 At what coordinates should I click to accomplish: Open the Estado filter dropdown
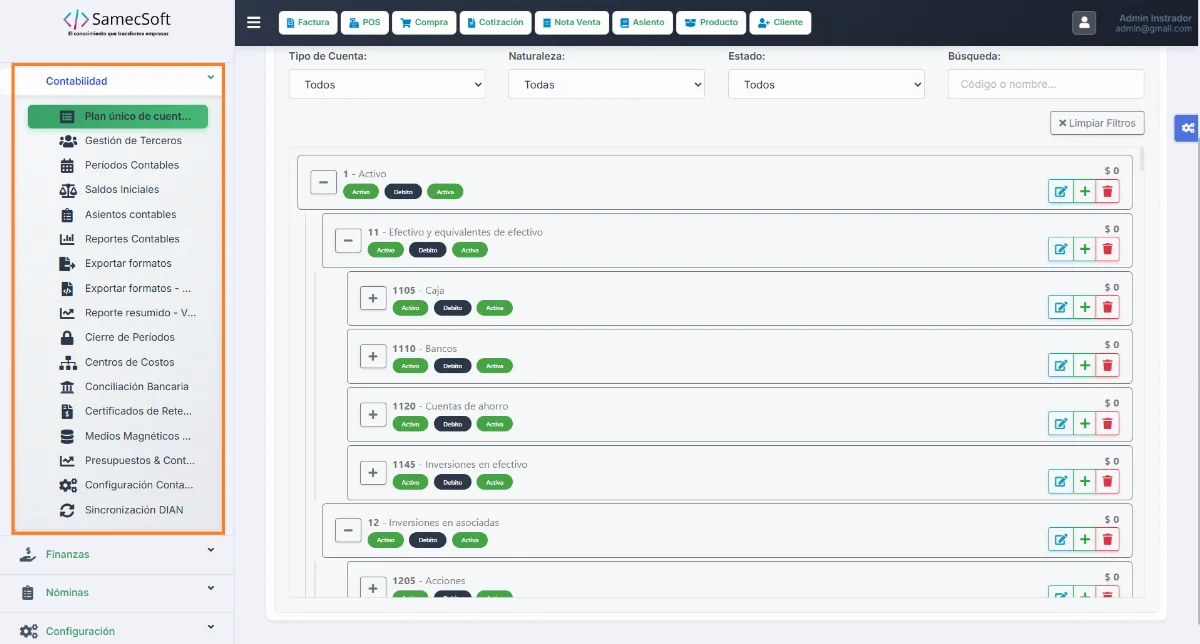tap(826, 84)
